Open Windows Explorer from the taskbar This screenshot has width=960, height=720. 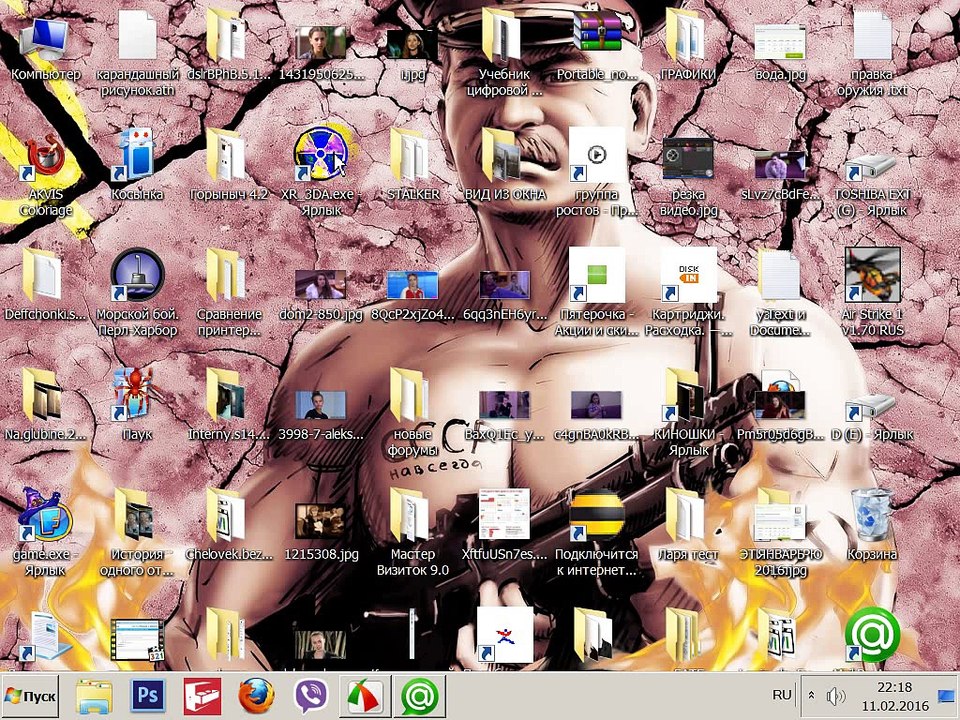[x=94, y=696]
